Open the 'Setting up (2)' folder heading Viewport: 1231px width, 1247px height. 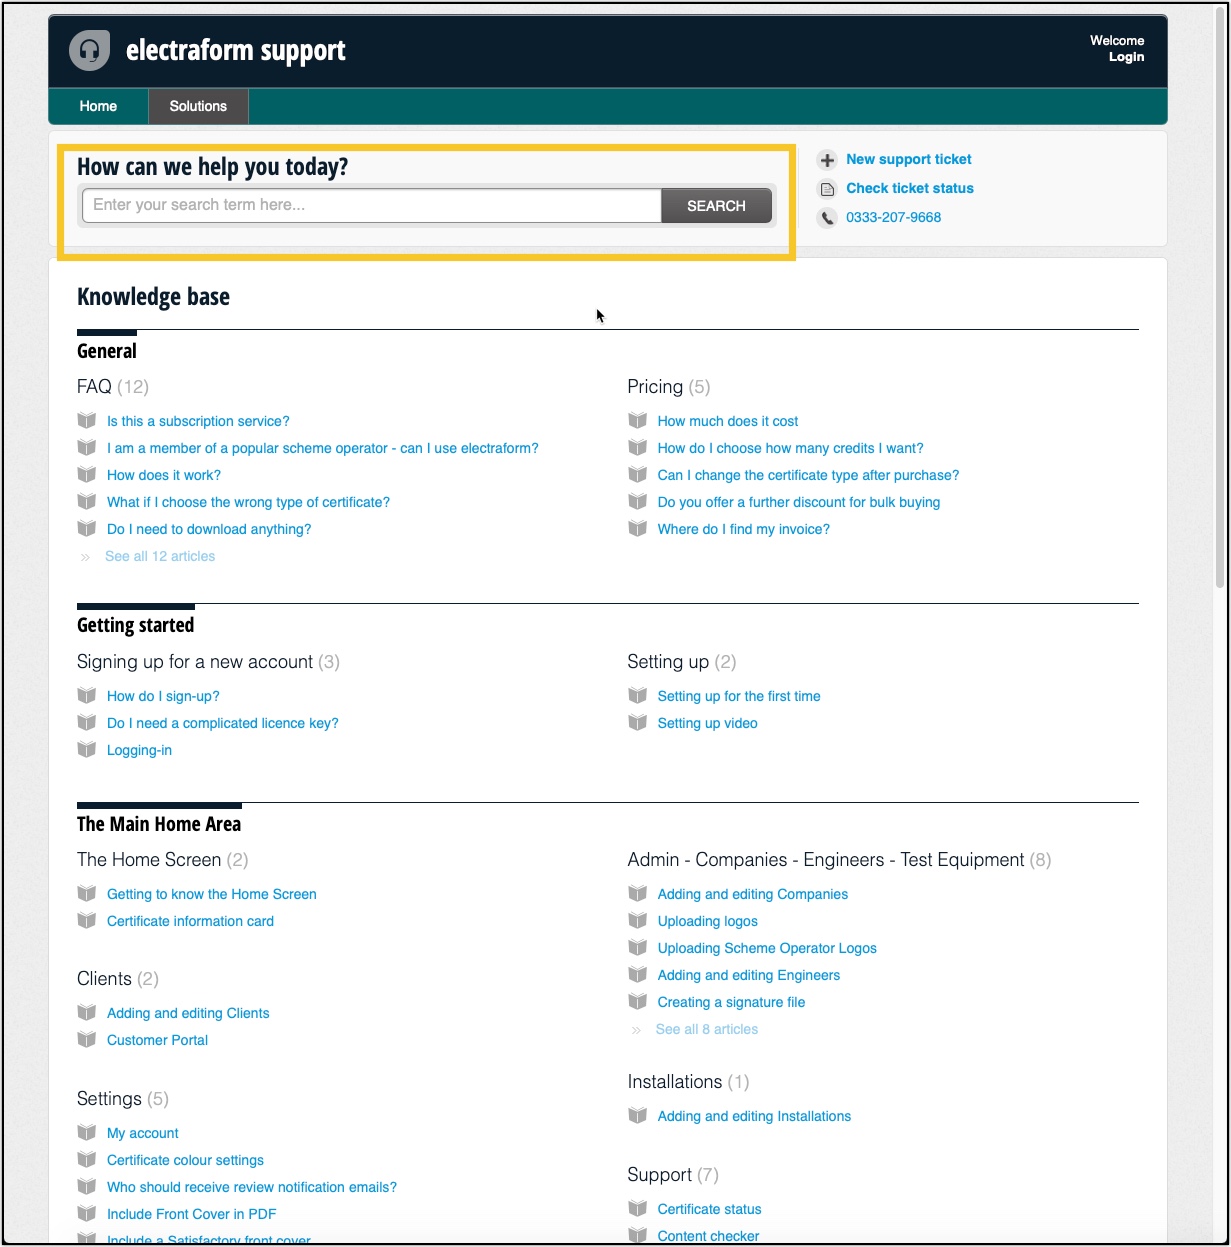click(x=681, y=662)
